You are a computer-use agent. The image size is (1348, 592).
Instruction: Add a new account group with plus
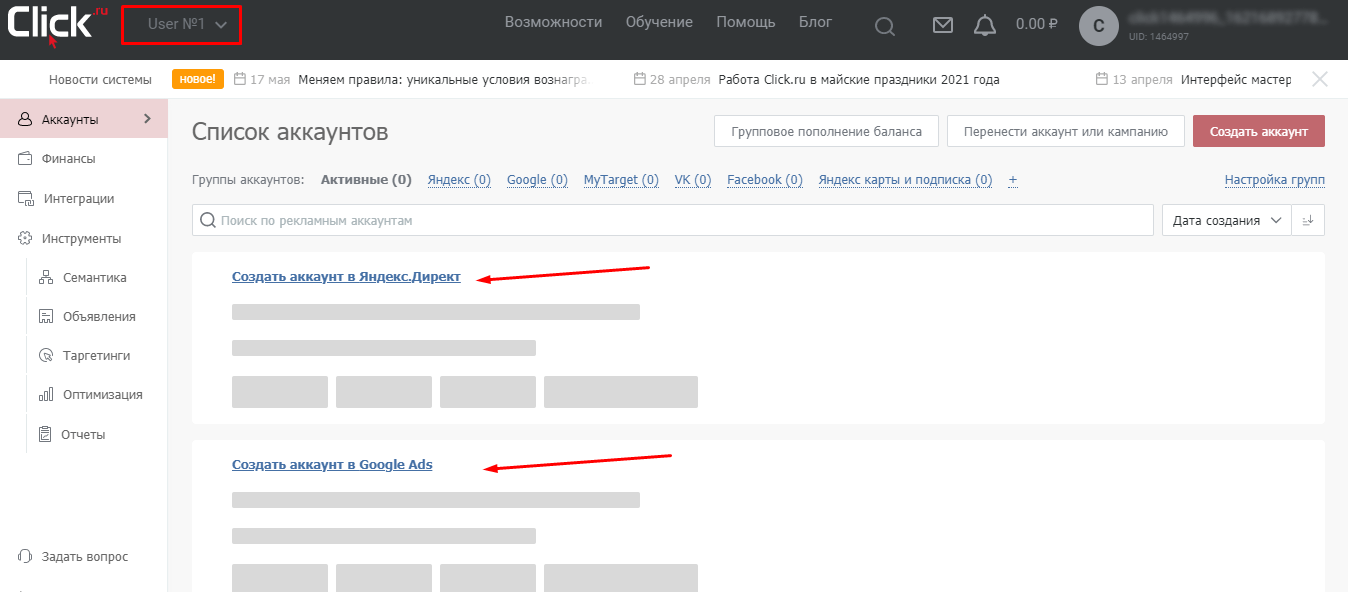coord(1012,180)
